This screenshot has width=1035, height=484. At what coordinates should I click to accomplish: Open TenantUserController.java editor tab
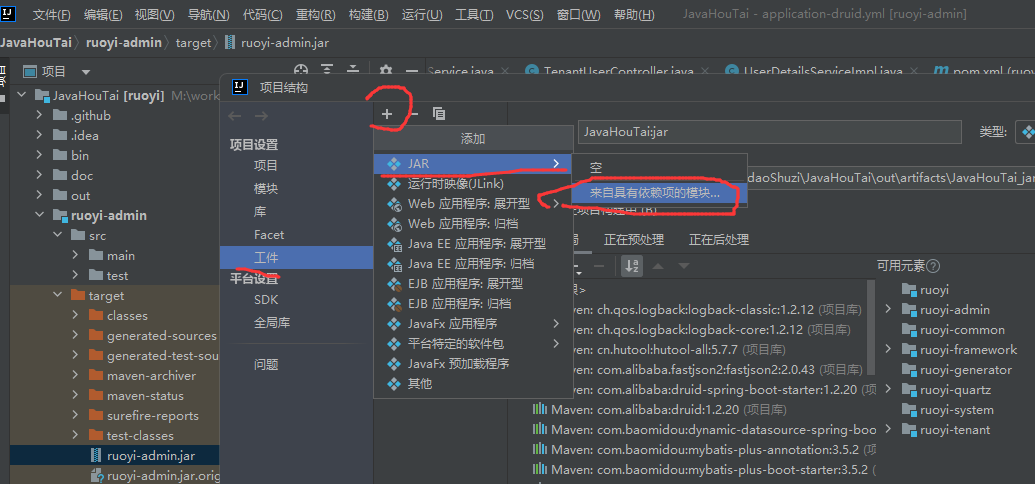pos(618,71)
